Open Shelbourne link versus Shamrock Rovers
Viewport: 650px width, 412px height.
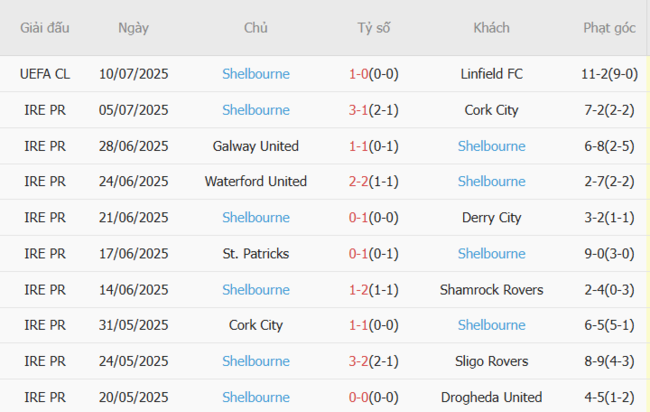[x=255, y=290]
